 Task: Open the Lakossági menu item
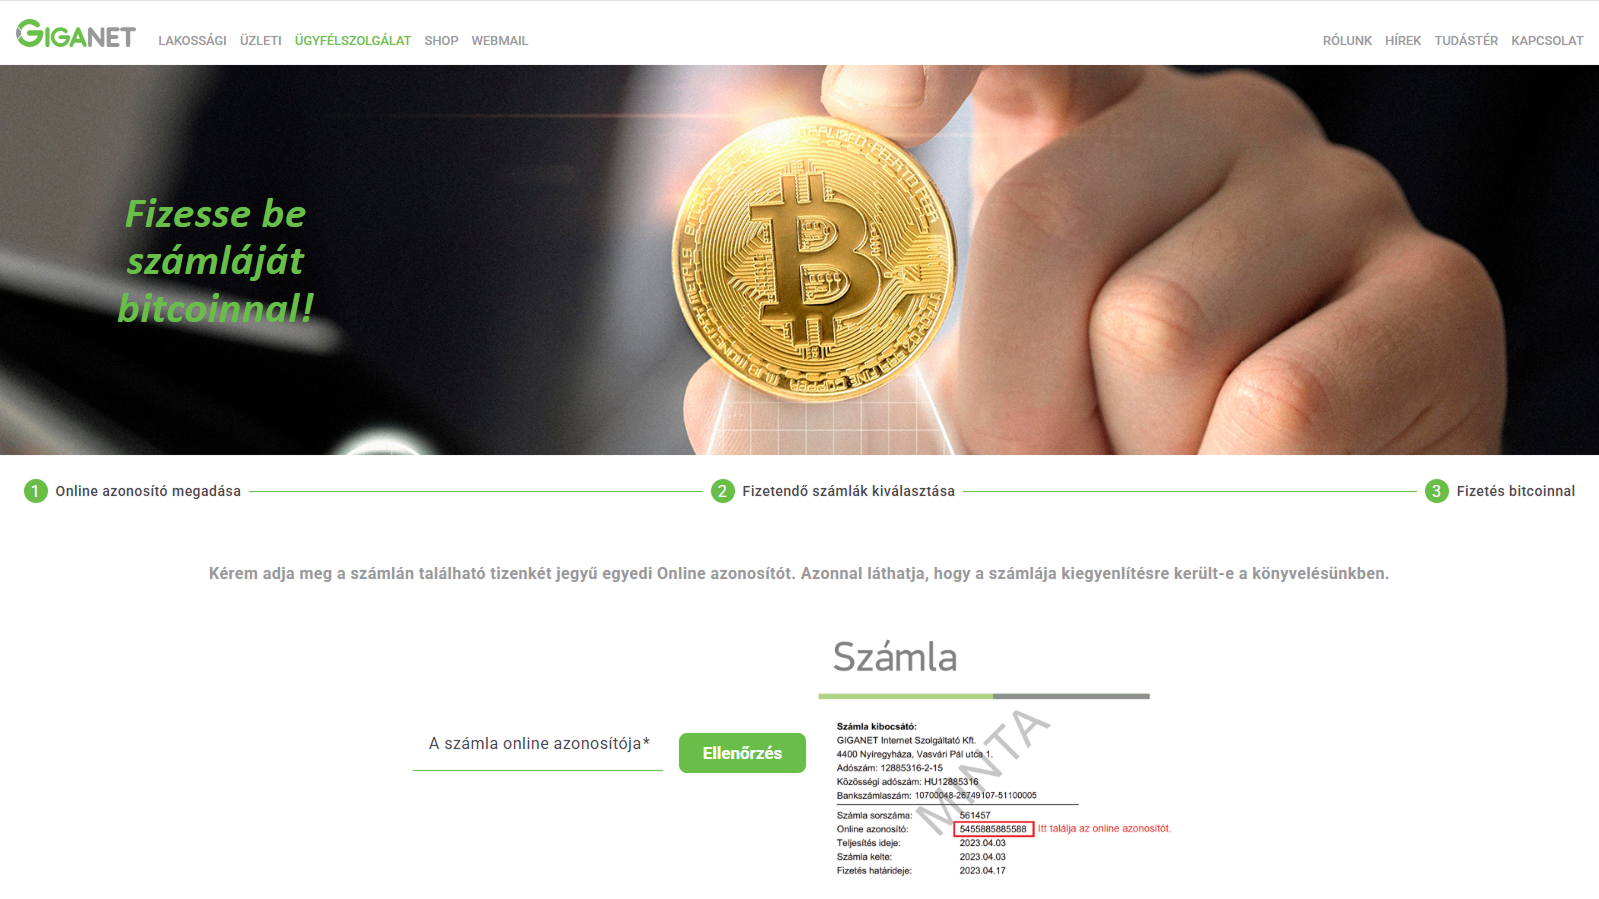click(192, 41)
